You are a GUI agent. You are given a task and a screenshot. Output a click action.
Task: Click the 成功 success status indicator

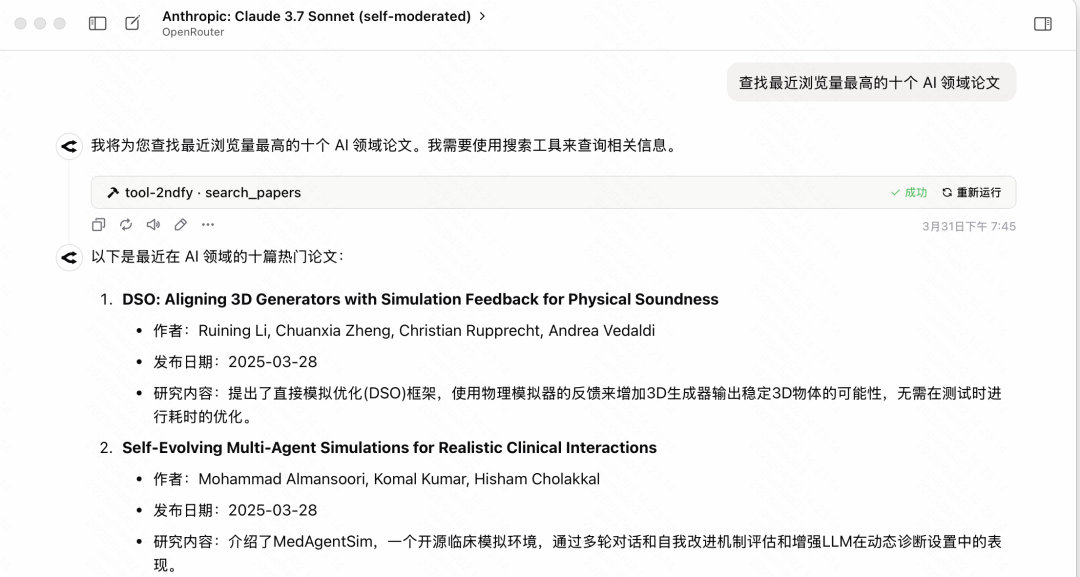[909, 193]
